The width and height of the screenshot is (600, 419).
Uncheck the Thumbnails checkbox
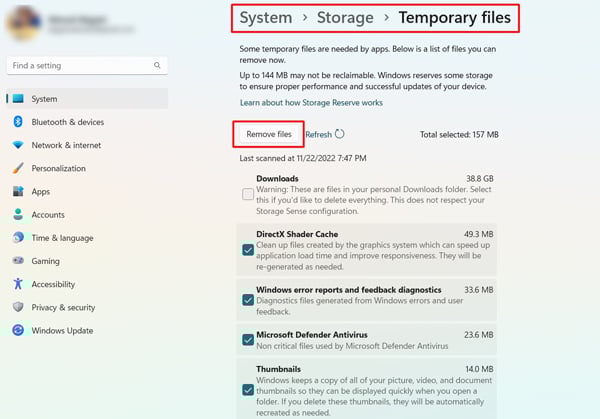[248, 390]
